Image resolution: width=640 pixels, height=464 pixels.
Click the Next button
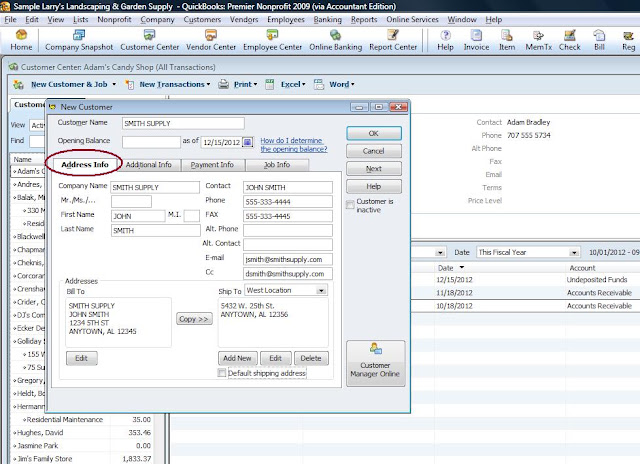pyautogui.click(x=373, y=169)
